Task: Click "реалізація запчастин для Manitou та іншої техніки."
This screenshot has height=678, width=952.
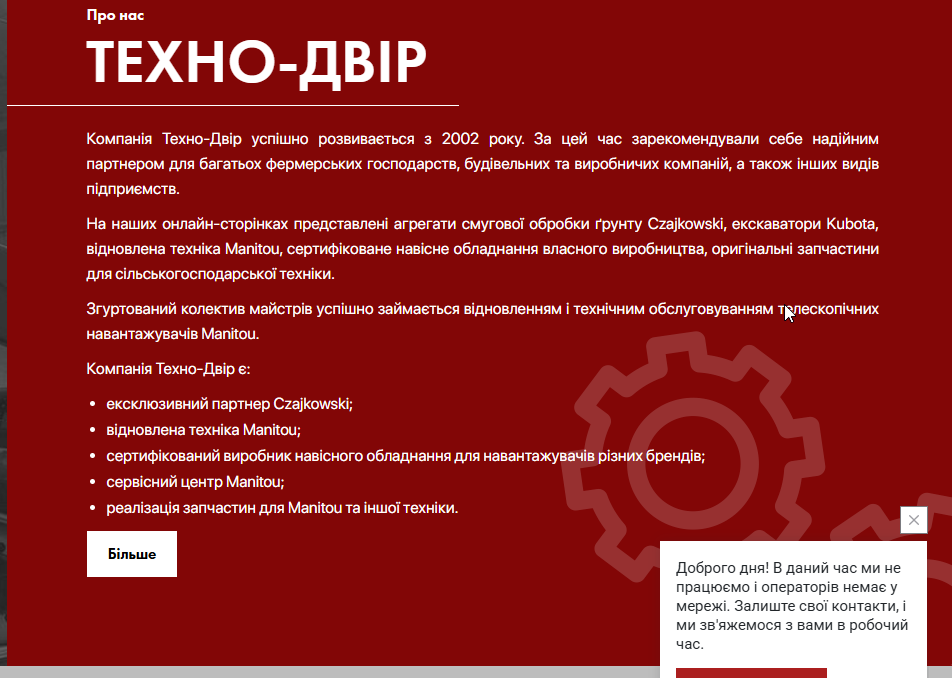Action: coord(282,508)
